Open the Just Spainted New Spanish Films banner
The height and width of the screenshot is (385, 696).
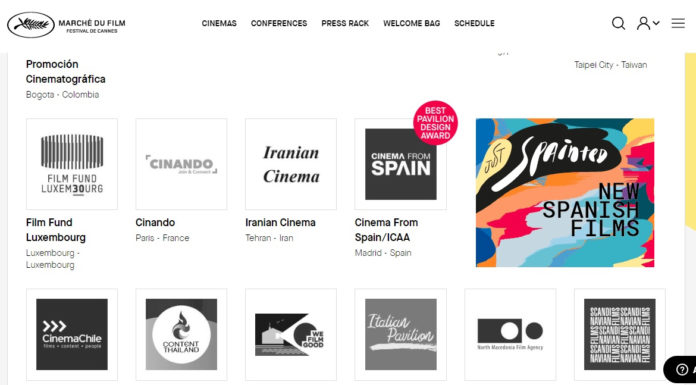[x=565, y=193]
